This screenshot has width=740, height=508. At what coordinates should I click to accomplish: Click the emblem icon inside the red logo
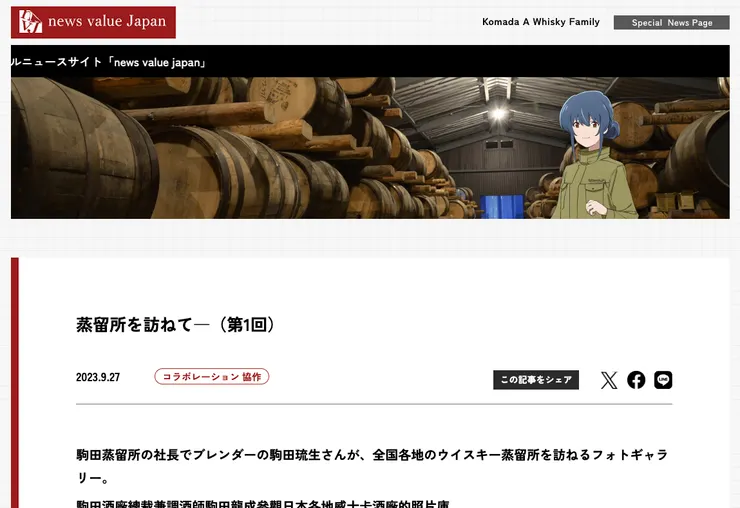coord(30,22)
